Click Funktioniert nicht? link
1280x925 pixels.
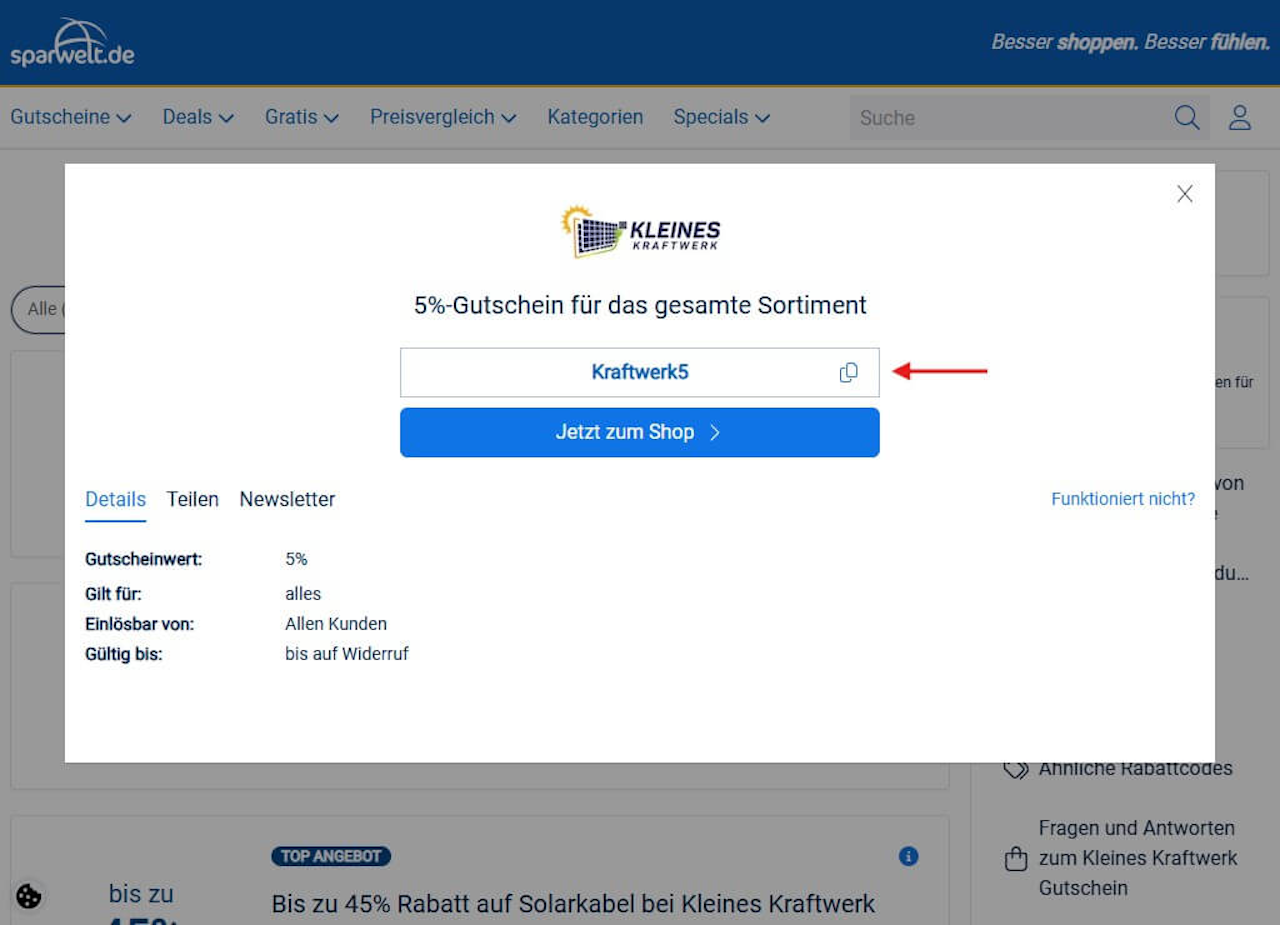pyautogui.click(x=1123, y=499)
